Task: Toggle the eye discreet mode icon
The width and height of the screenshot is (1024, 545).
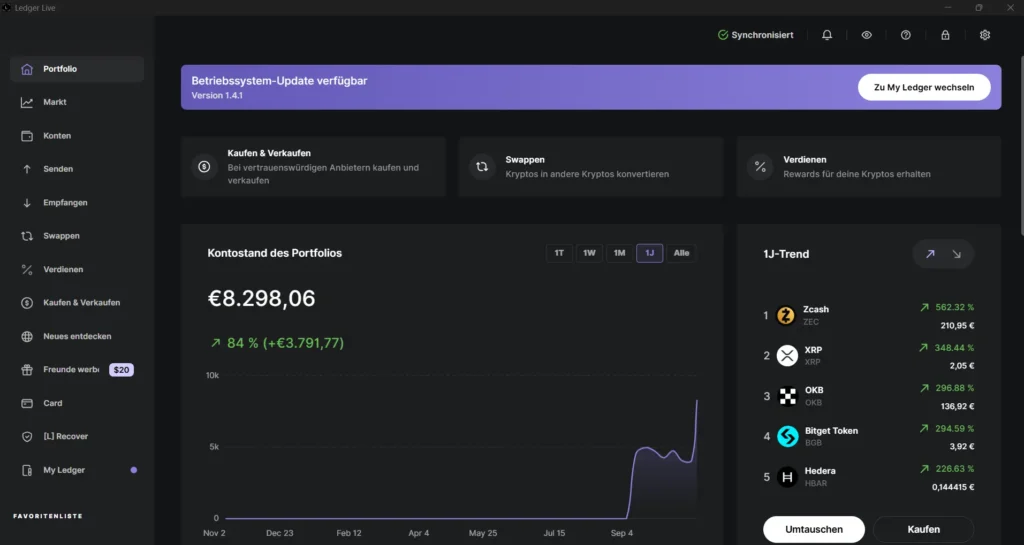Action: pos(867,35)
